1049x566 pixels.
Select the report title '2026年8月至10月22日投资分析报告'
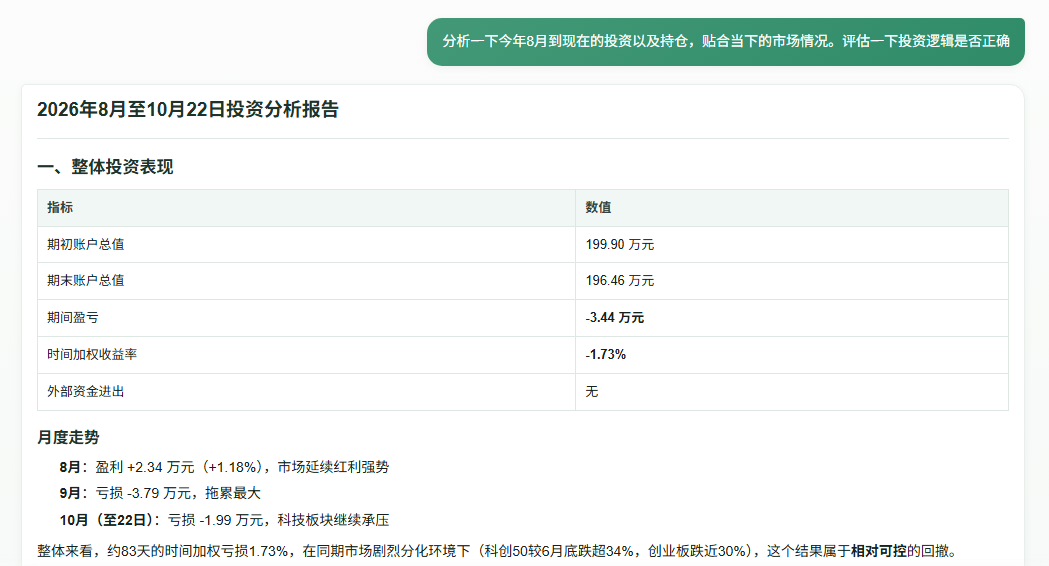pos(188,109)
